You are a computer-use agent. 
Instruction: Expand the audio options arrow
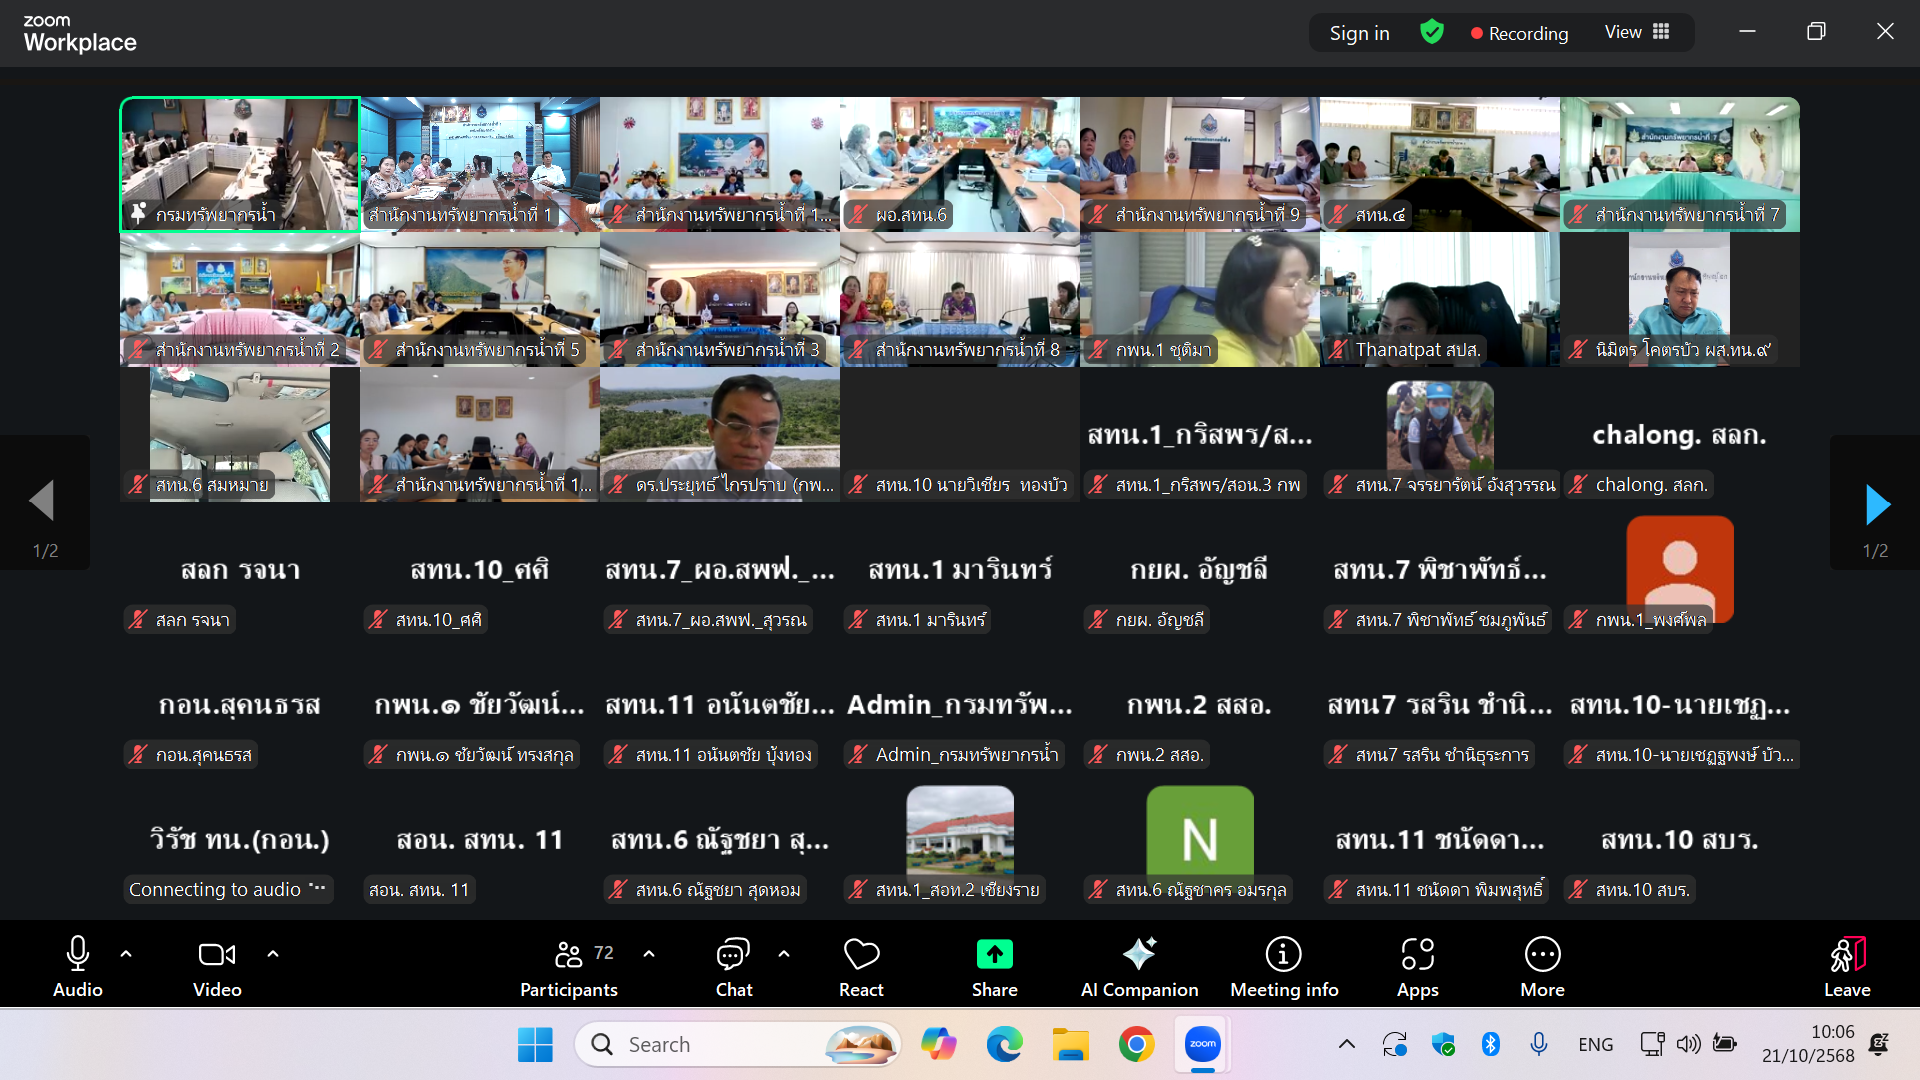click(x=126, y=954)
